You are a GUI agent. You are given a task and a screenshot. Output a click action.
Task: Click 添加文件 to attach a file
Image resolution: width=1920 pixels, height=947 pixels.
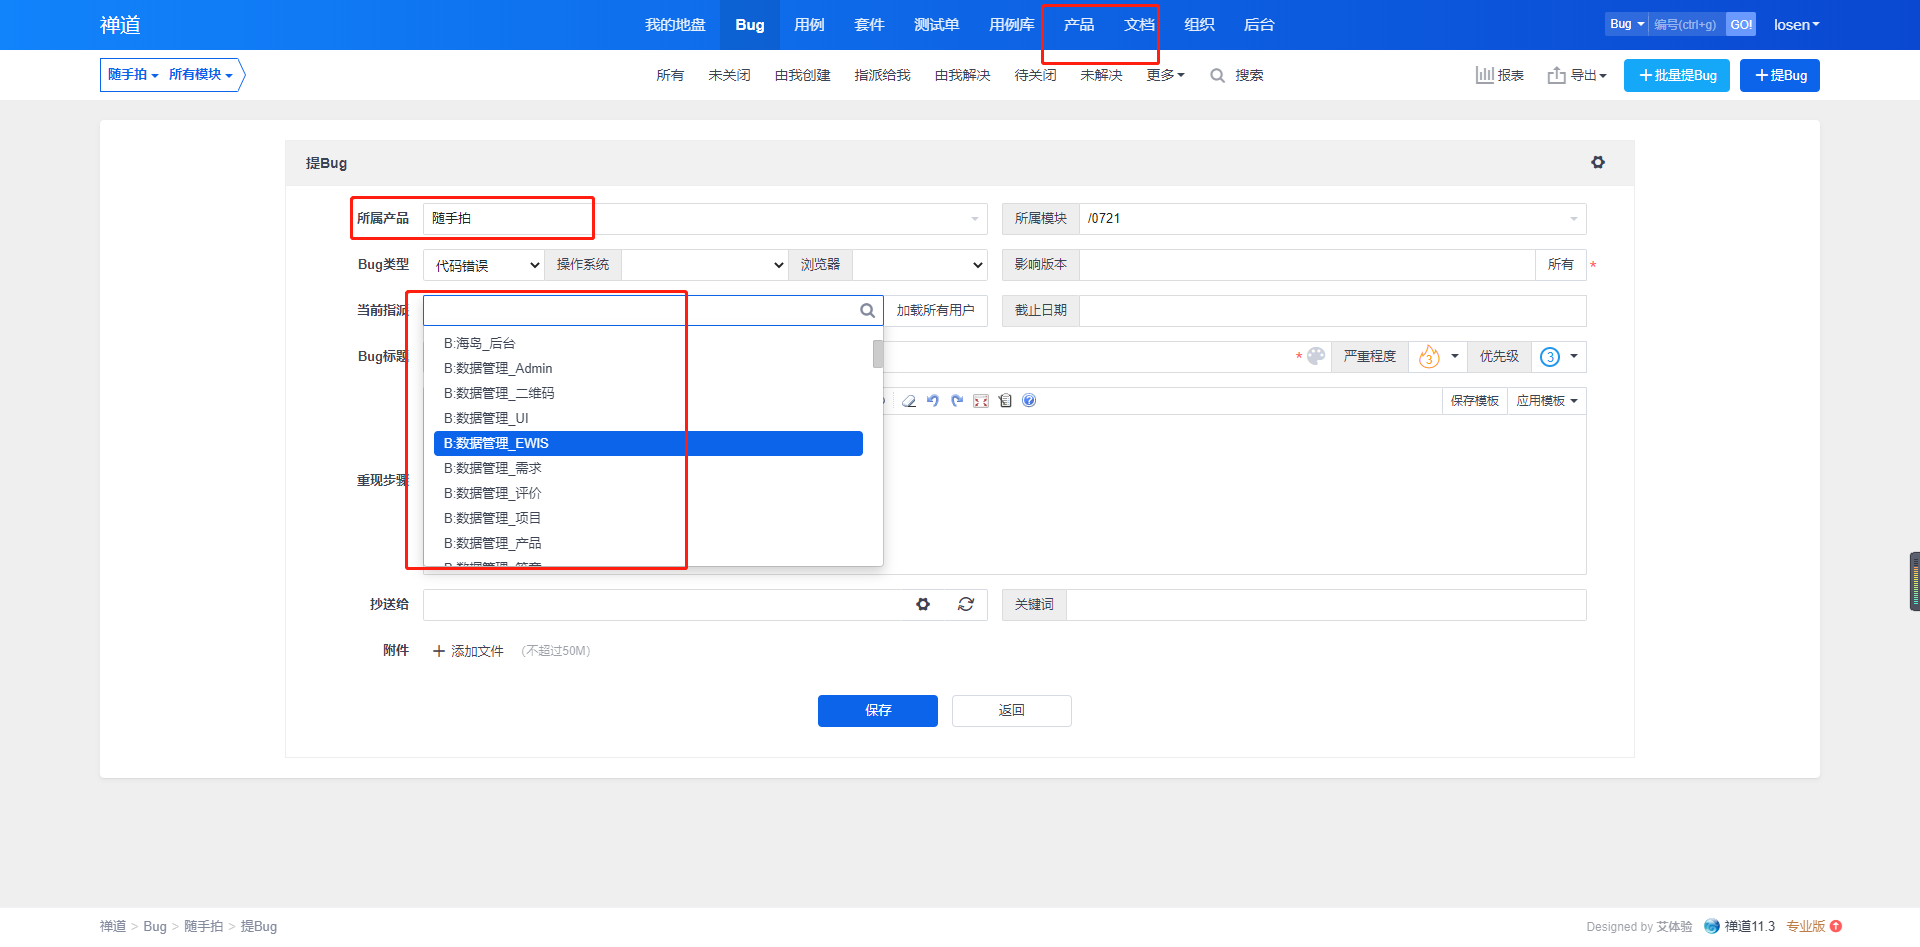(468, 651)
